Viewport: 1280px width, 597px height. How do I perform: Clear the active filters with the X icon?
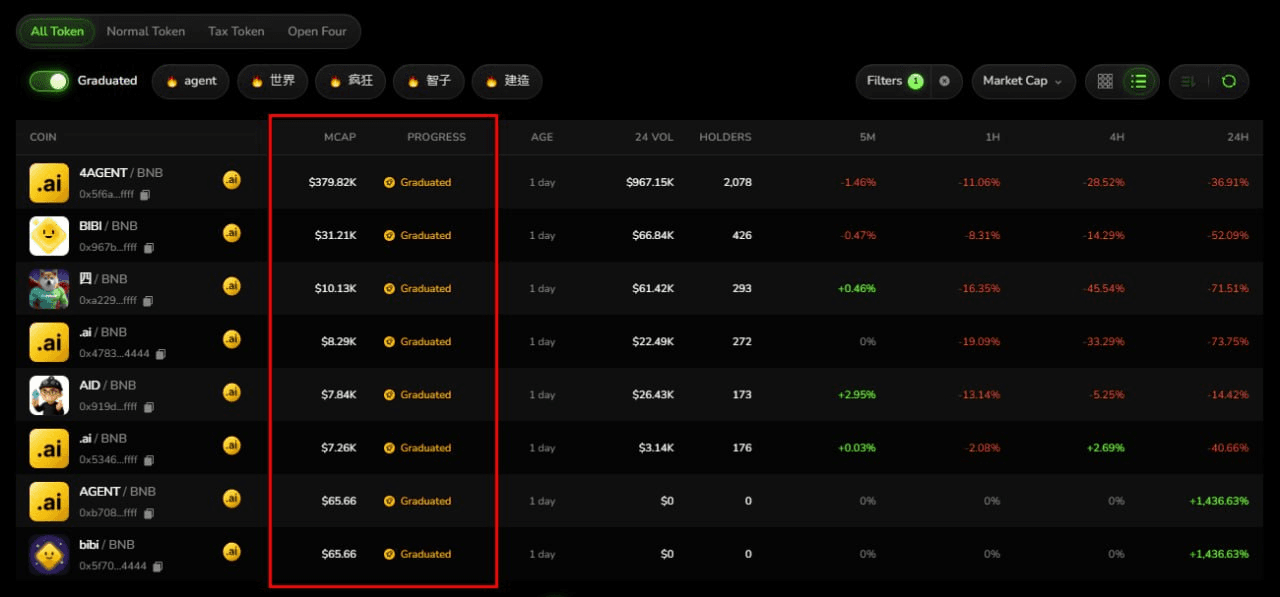click(944, 81)
